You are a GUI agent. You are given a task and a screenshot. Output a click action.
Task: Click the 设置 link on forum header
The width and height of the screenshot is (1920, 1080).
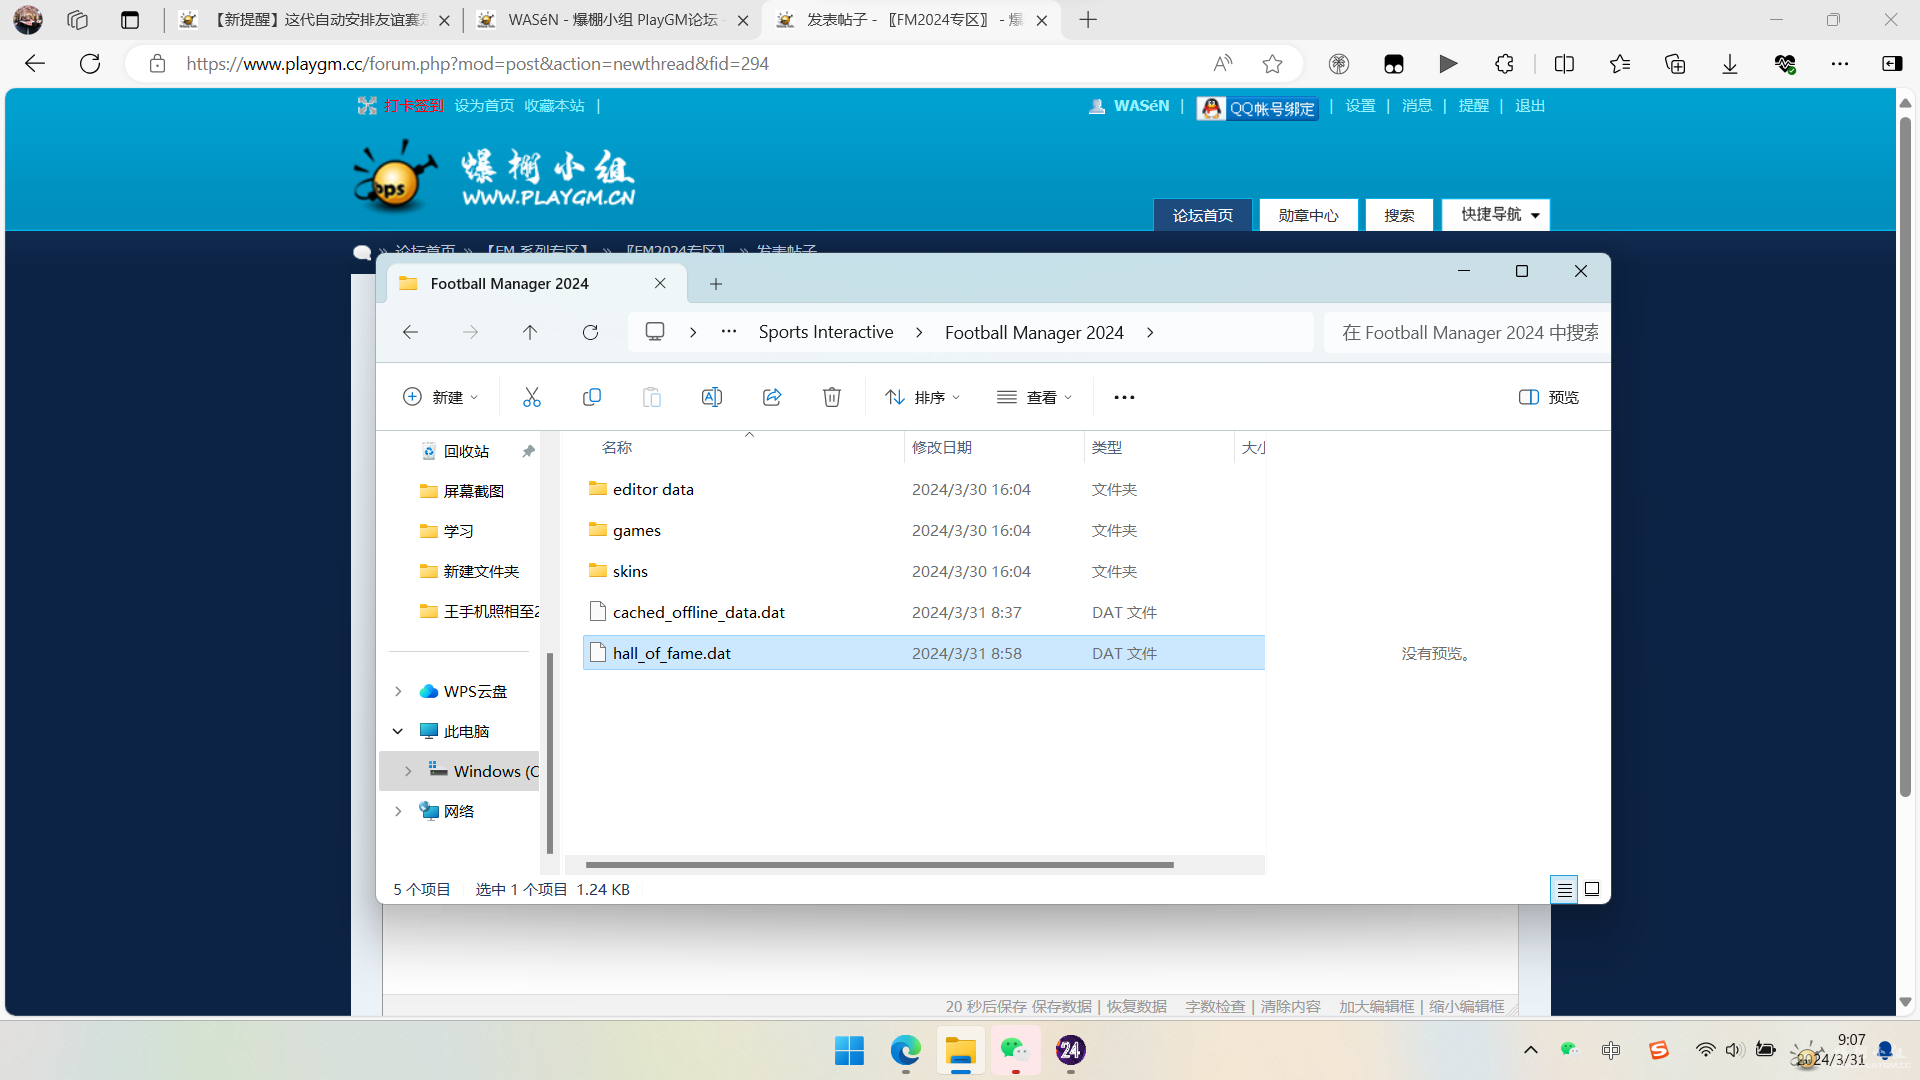(1360, 106)
